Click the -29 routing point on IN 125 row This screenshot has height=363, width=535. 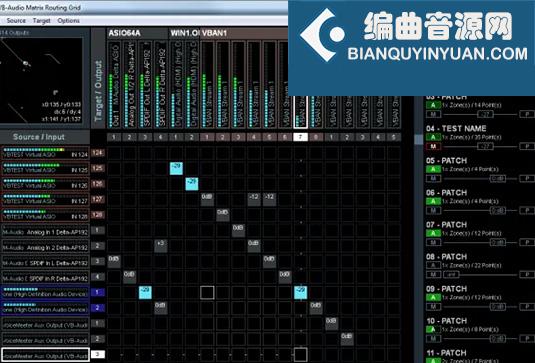point(176,168)
